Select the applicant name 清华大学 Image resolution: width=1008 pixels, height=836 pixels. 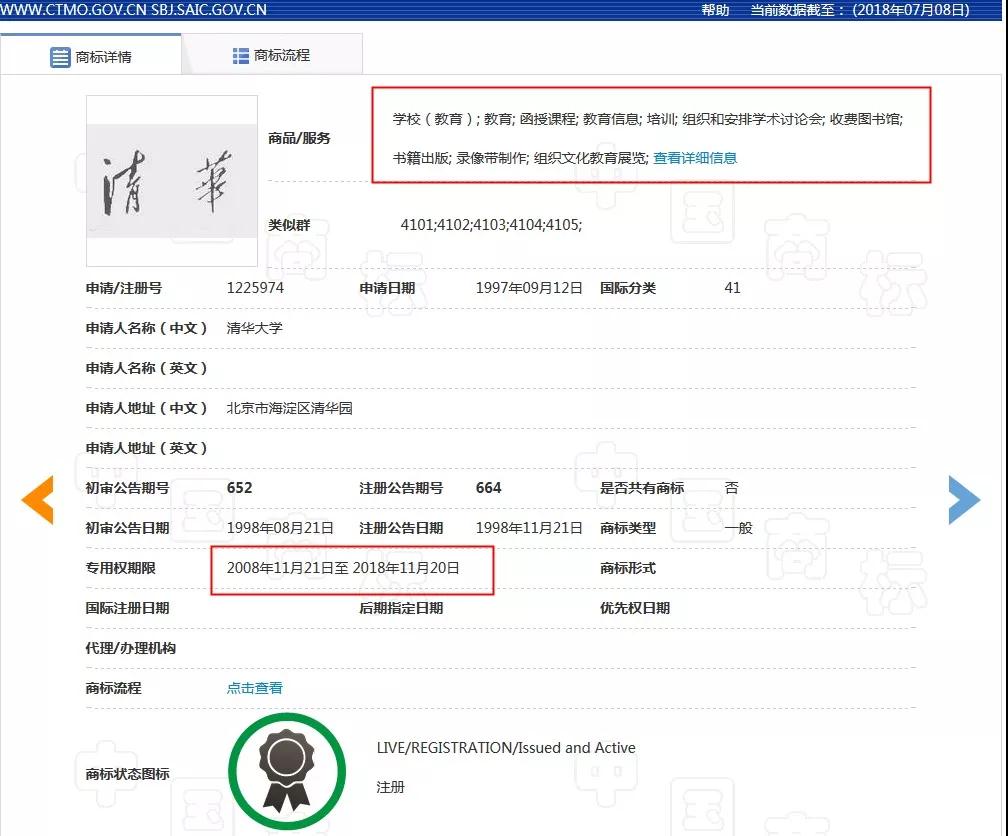[255, 328]
